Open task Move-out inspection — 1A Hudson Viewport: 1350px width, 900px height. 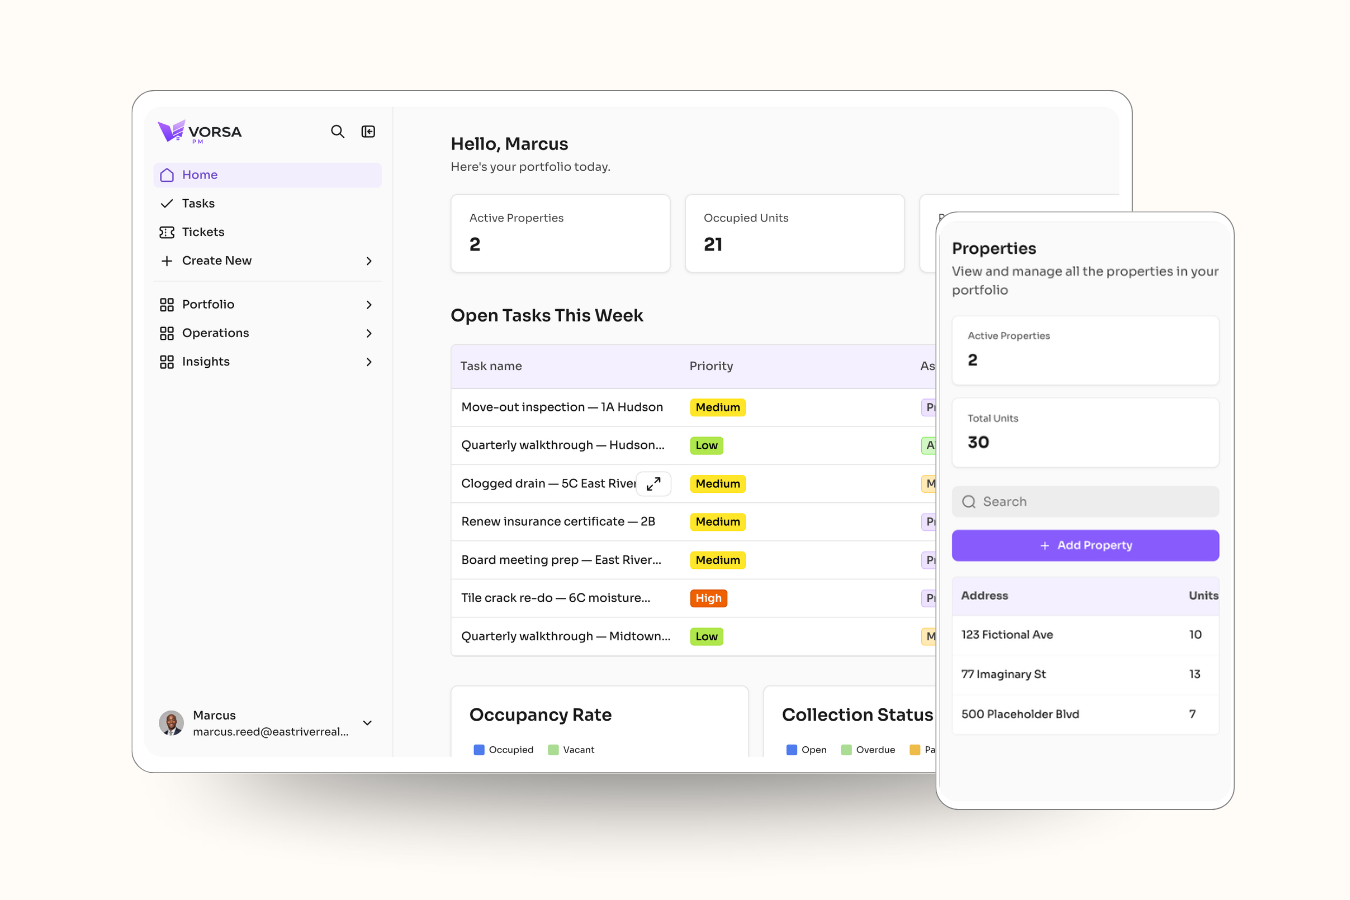click(562, 408)
